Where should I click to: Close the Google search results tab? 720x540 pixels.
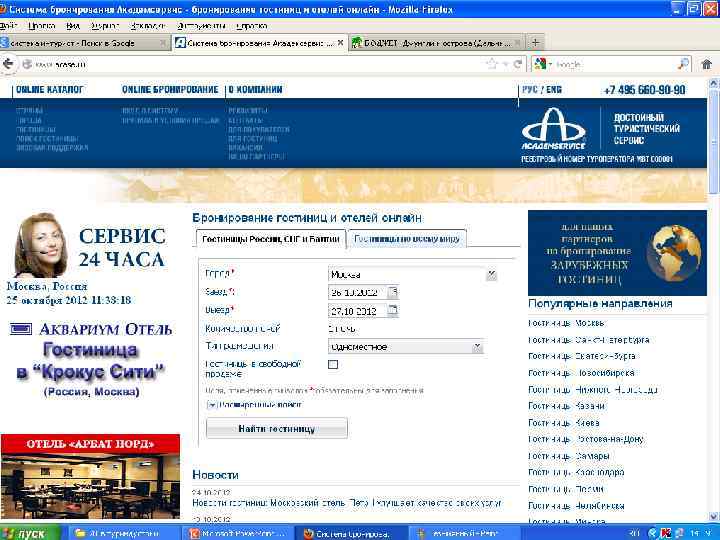163,43
